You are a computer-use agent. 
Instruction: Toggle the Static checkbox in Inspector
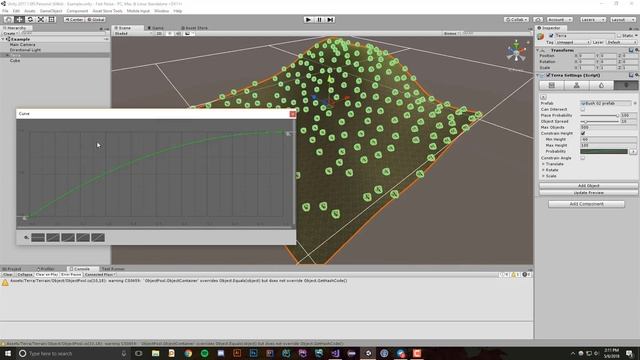(x=619, y=36)
